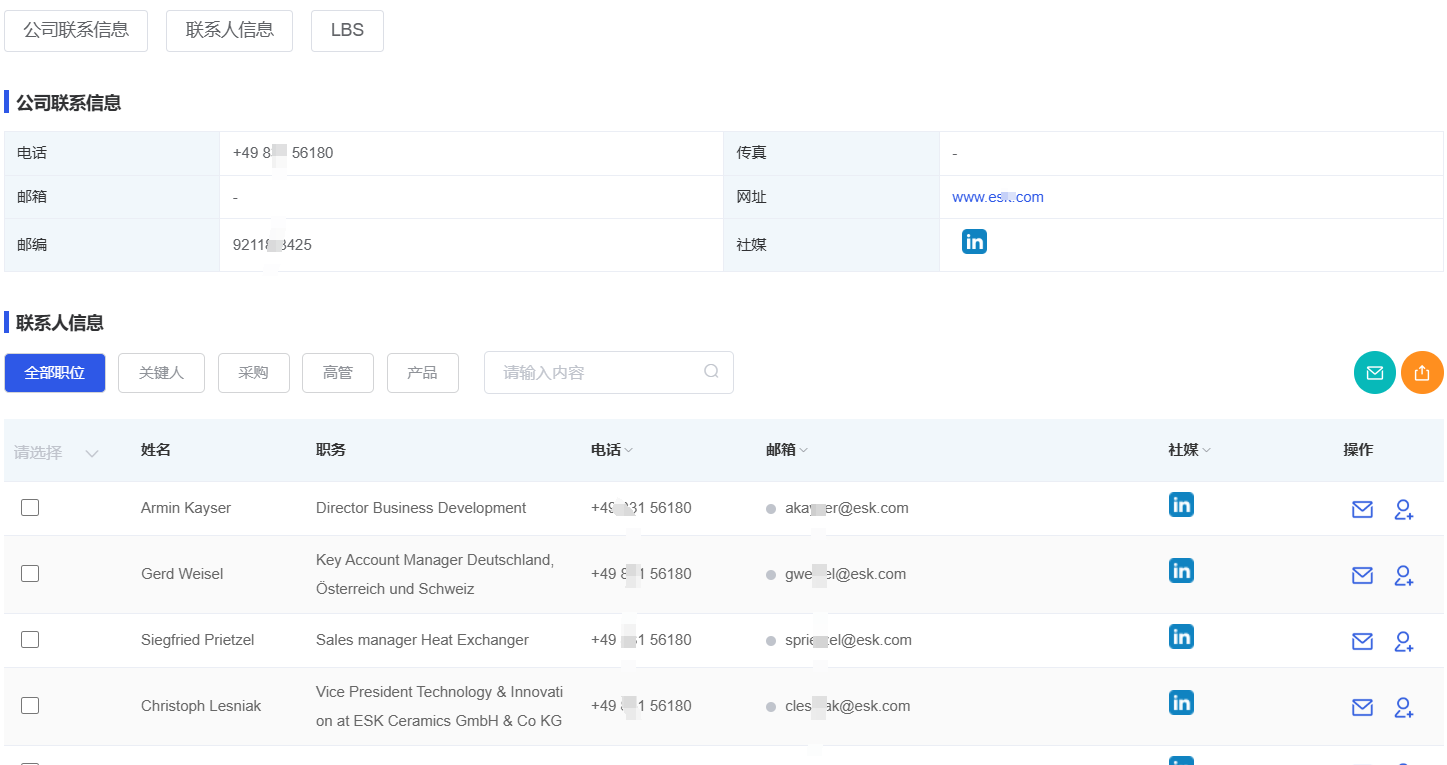
Task: Filter contacts by 关键人 button
Action: 161,373
